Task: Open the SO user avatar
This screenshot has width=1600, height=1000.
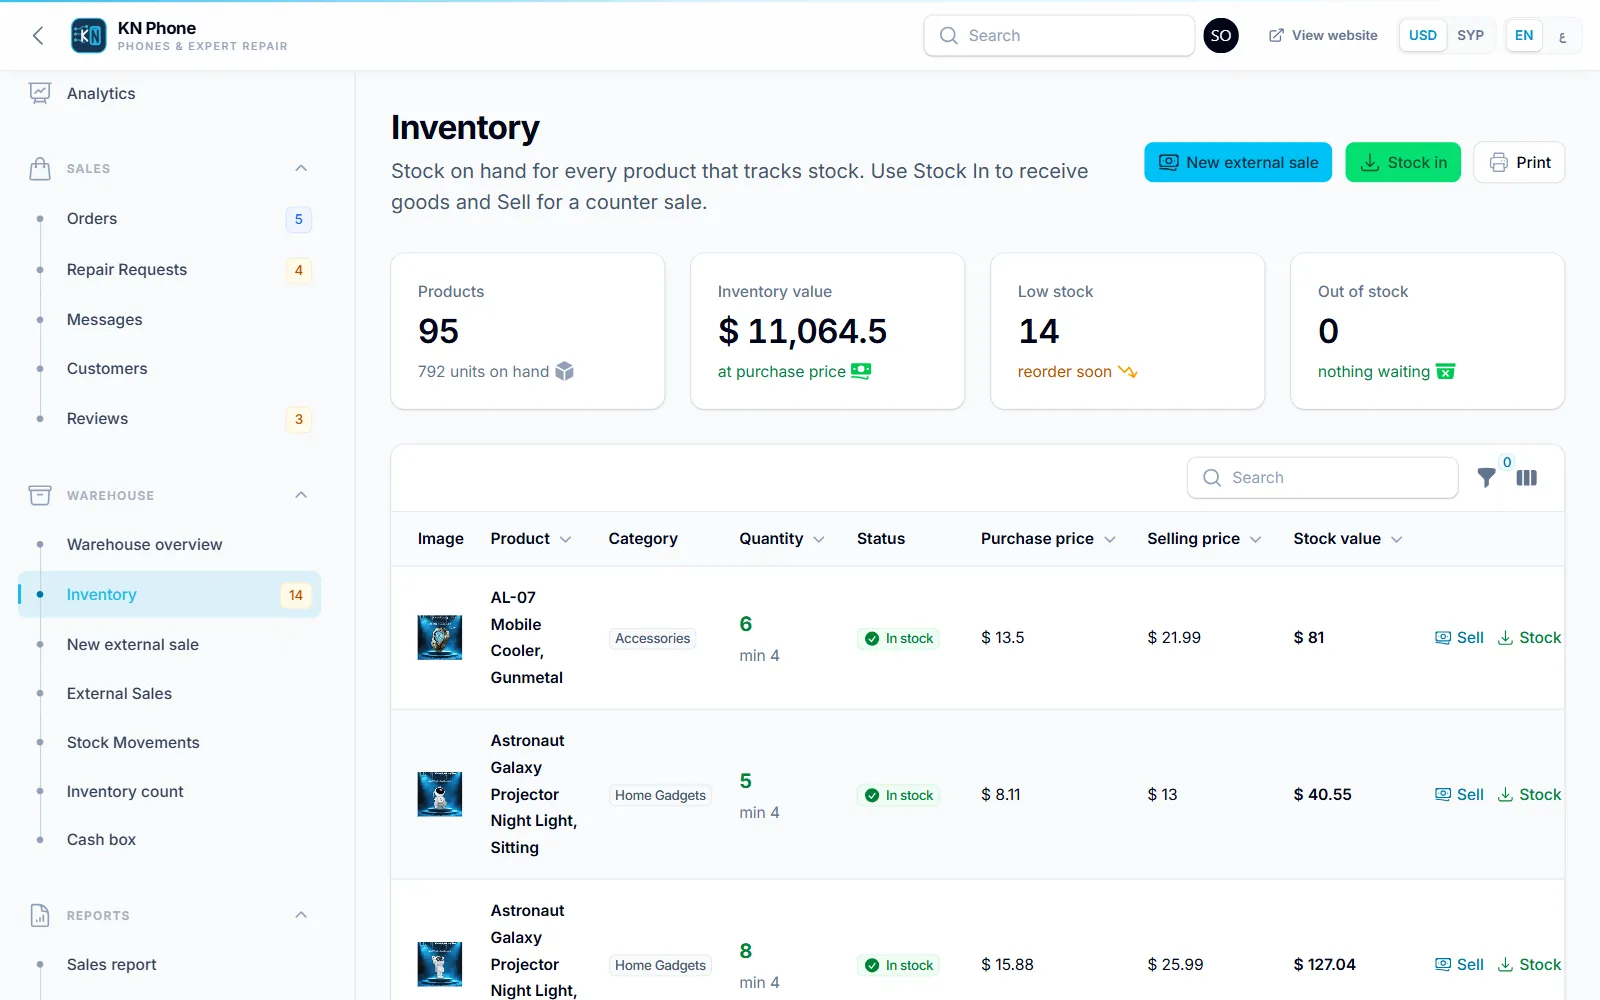Action: coord(1221,36)
